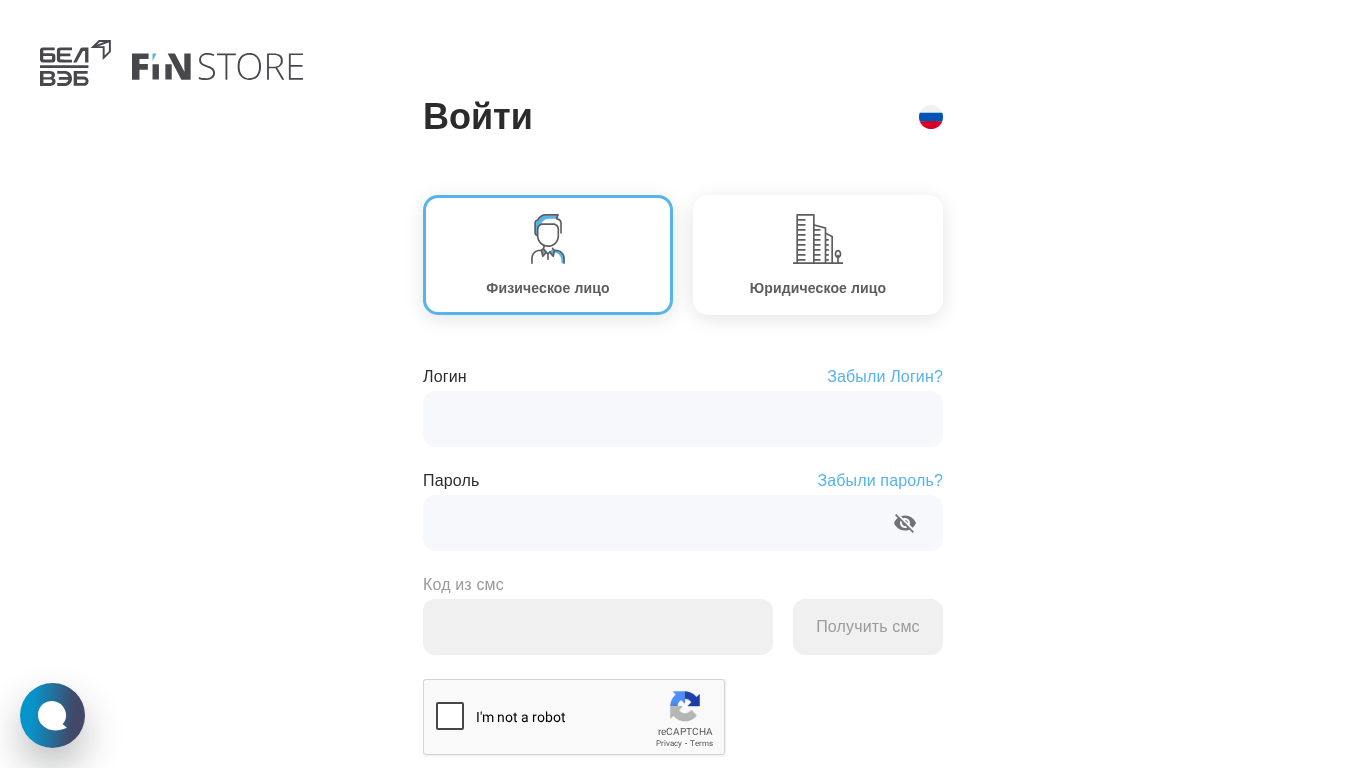Open the reCAPTCHA Terms link
1366x768 pixels.
[x=702, y=743]
